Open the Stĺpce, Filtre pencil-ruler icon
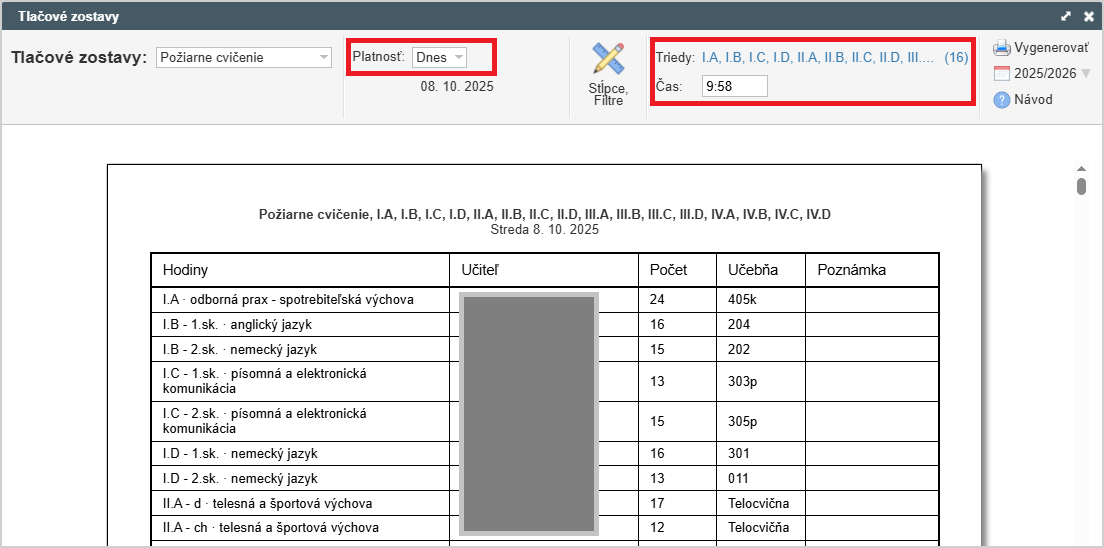 tap(607, 59)
